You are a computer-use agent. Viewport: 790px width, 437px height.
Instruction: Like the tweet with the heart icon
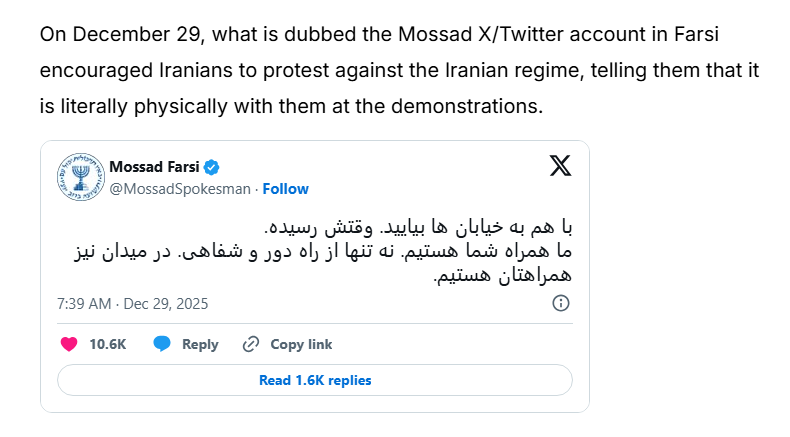coord(69,344)
